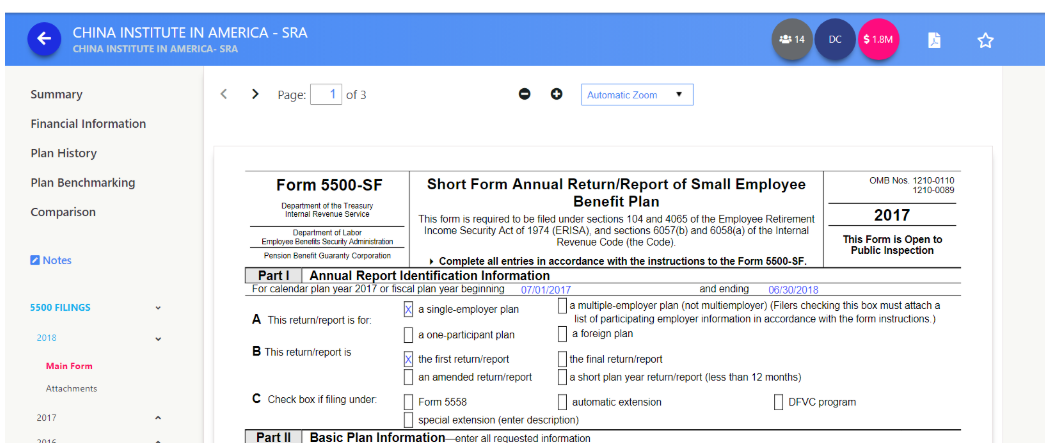
Task: Expand the 2017 filing year
Action: coord(158,417)
